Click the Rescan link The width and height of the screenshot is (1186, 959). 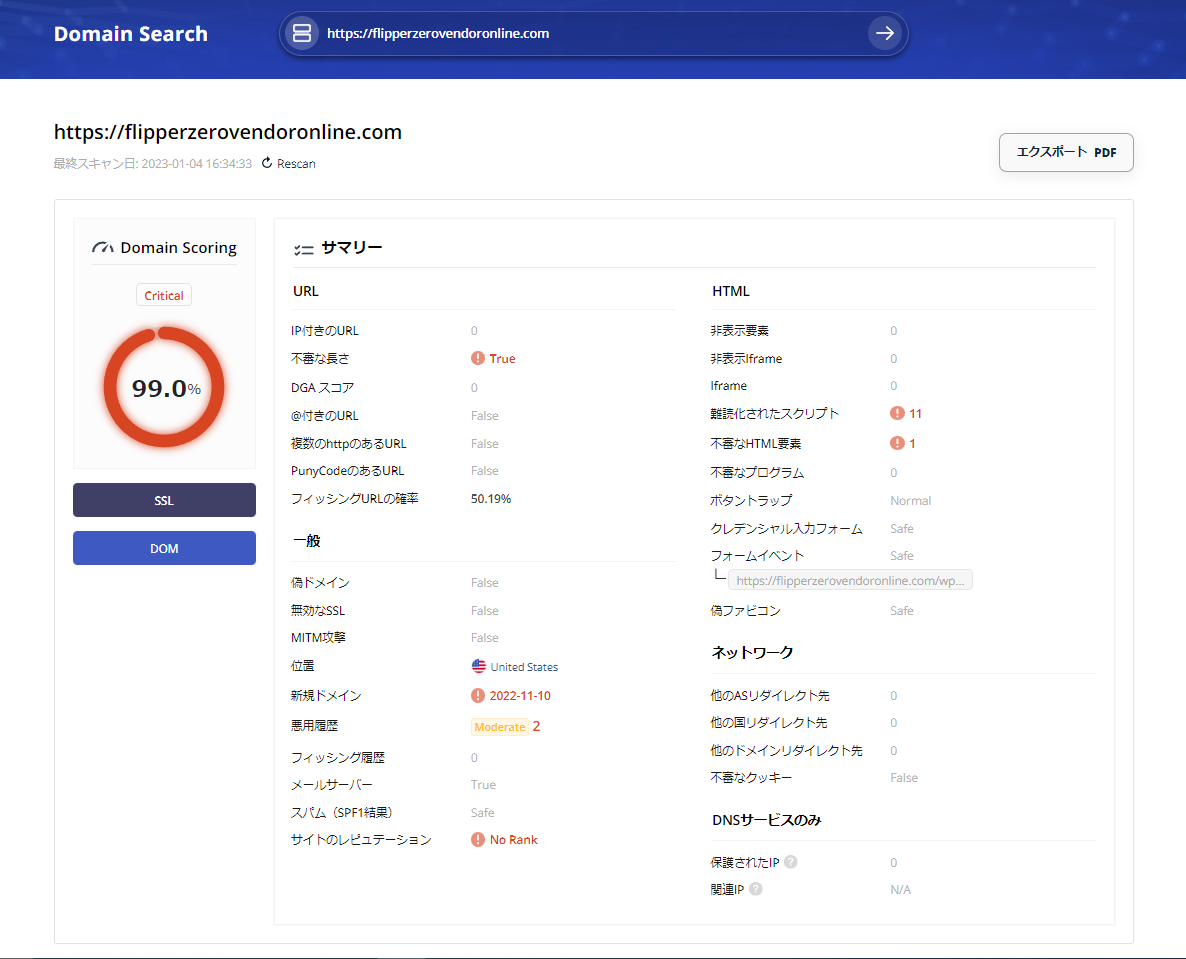tap(296, 163)
